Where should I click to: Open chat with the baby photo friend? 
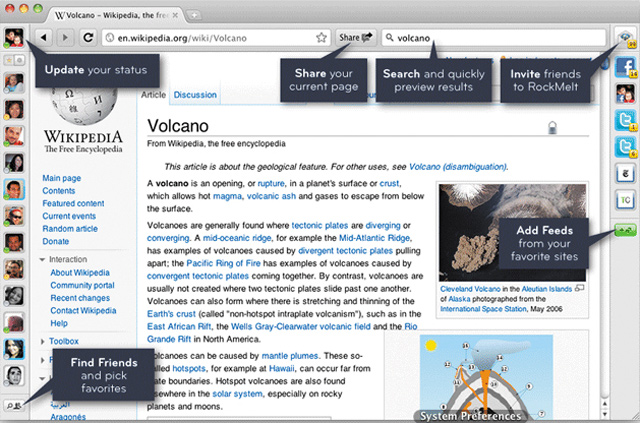[14, 83]
